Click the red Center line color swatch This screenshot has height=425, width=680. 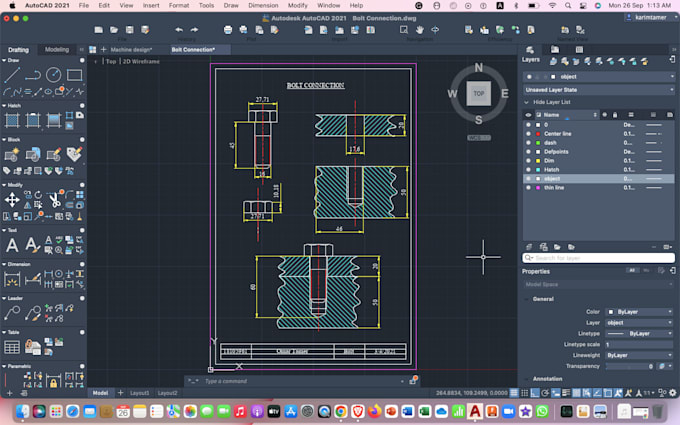pos(538,134)
